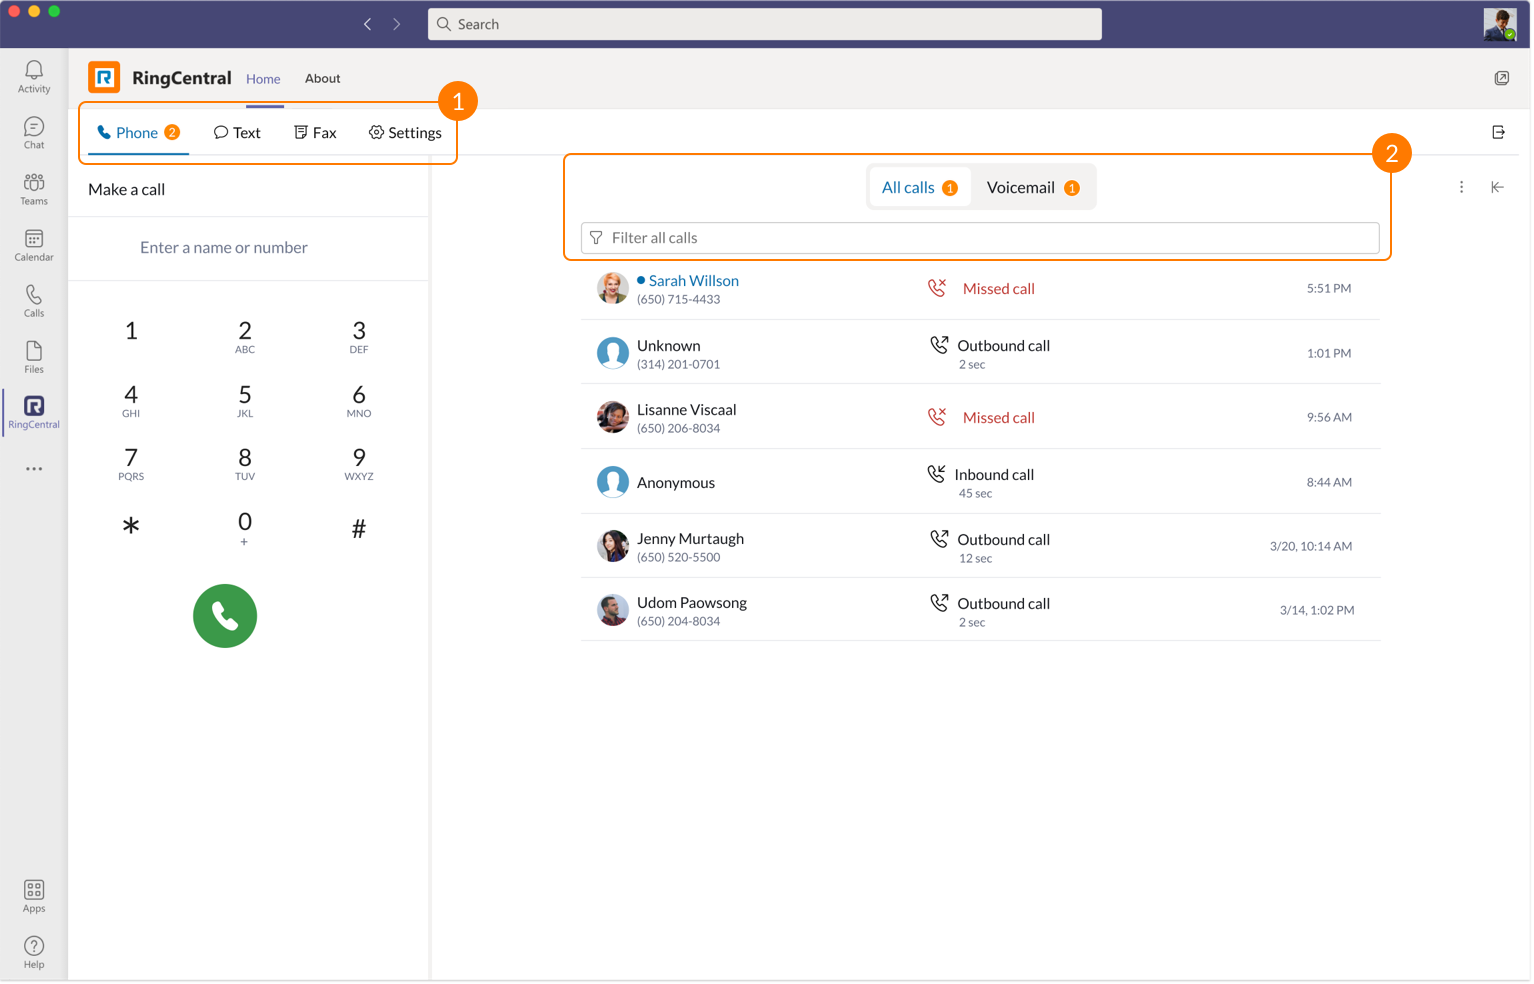Open the Fax tab
The width and height of the screenshot is (1534, 984).
pyautogui.click(x=315, y=133)
